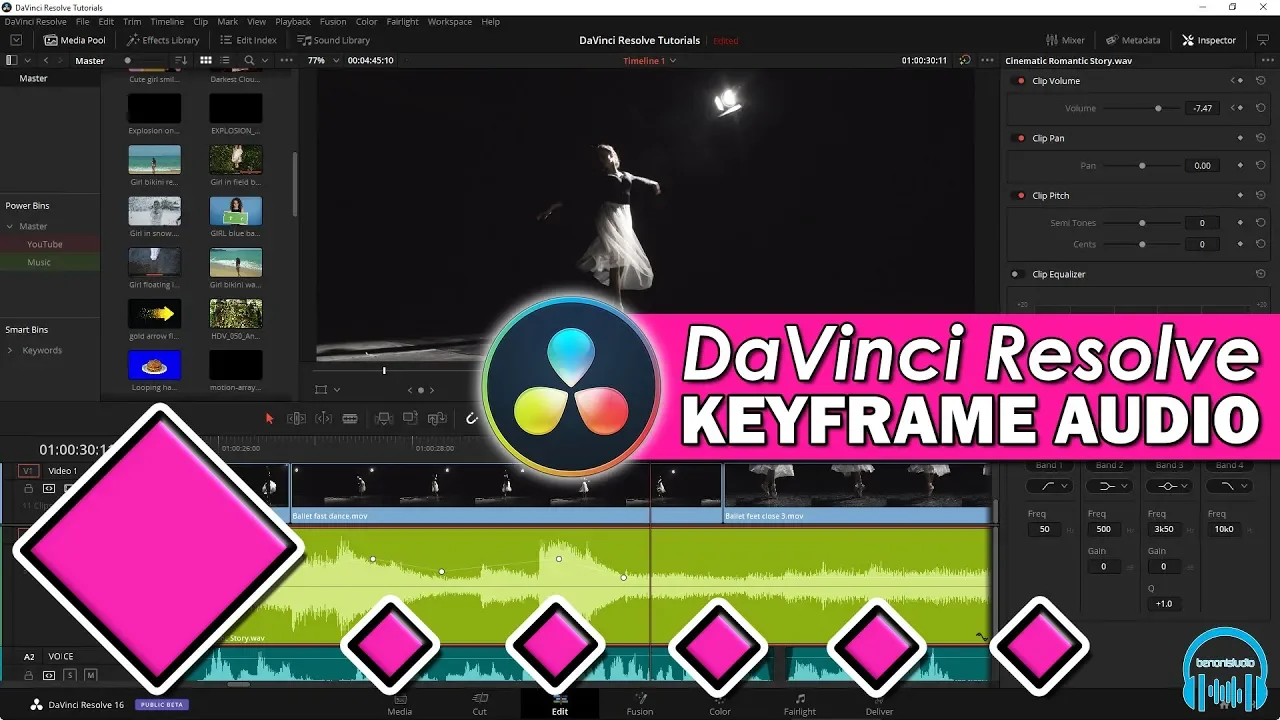Solo the A2 VOICE track

70,676
